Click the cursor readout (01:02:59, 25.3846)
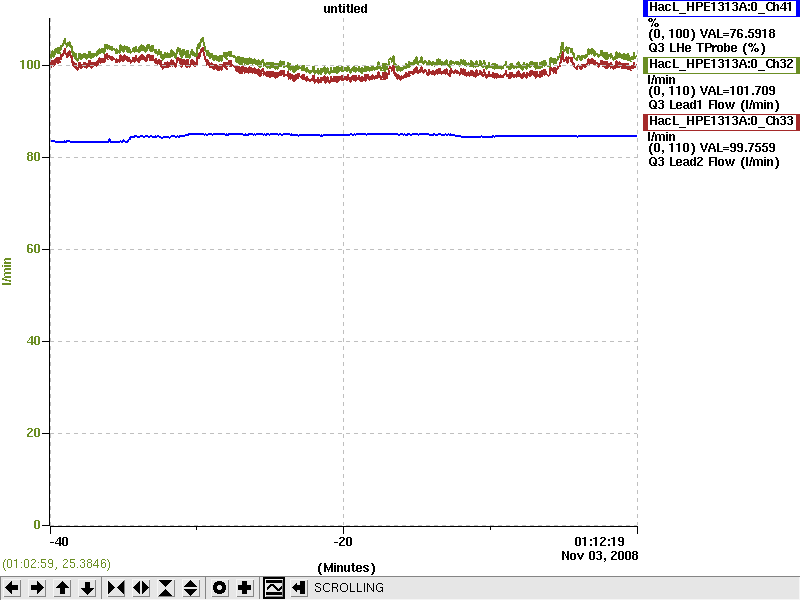 [56, 564]
